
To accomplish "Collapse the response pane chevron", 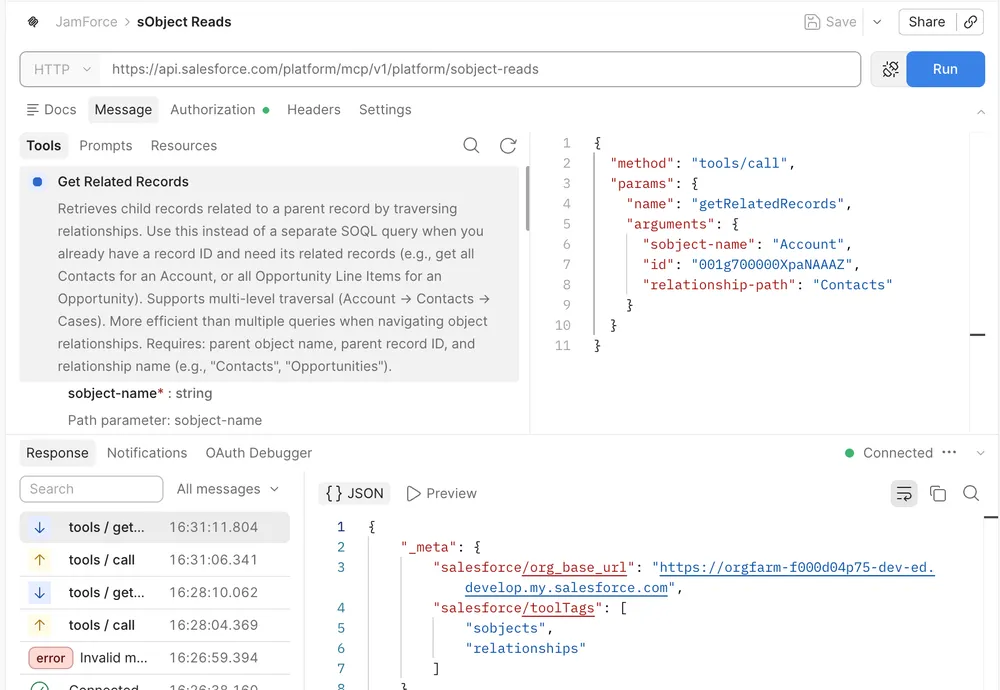I will [981, 453].
